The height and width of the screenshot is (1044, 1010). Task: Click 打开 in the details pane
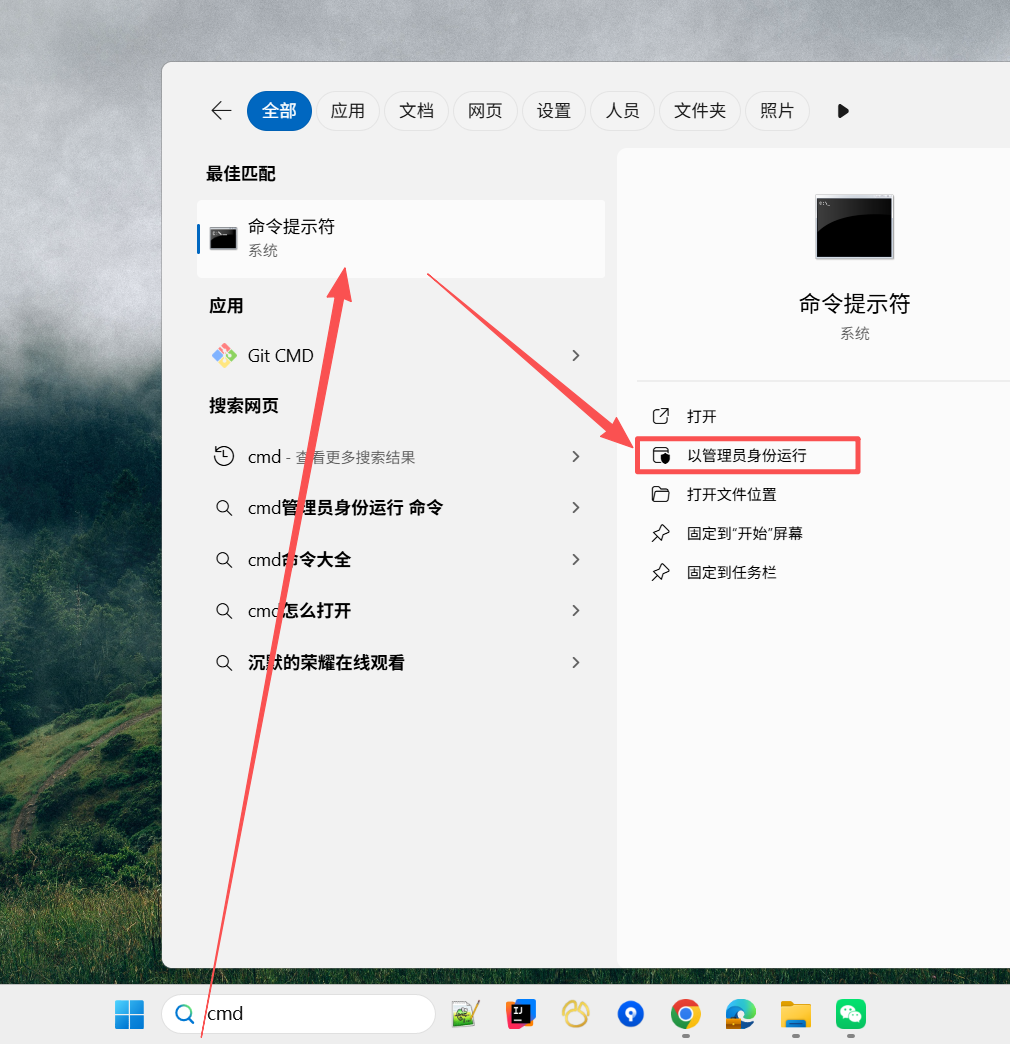point(702,417)
